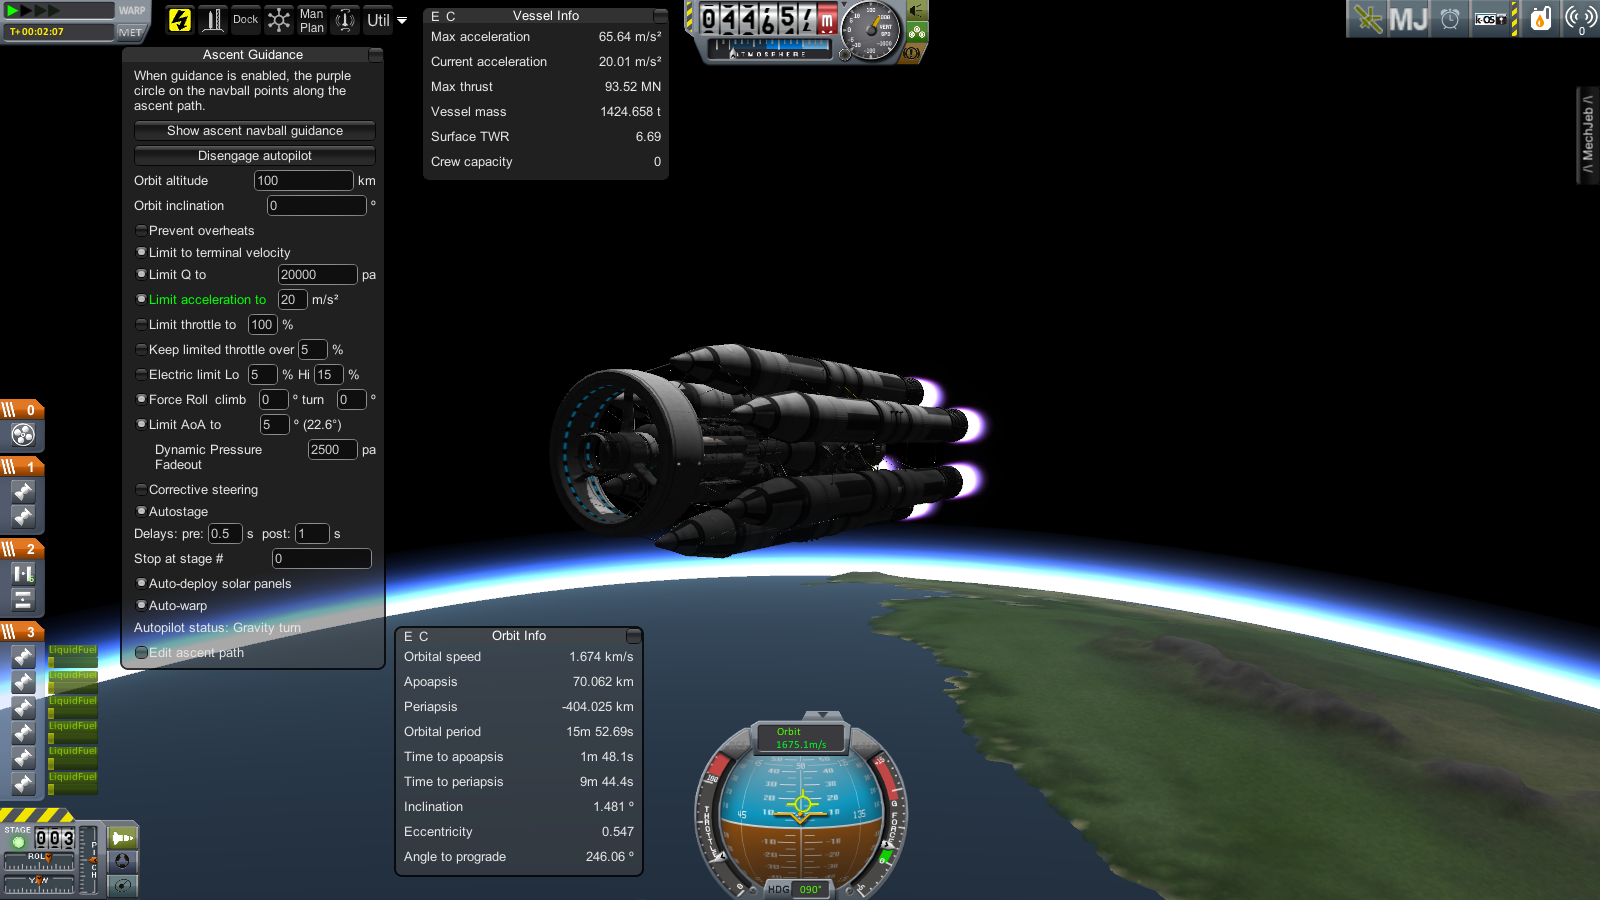1600x900 pixels.
Task: Expand the Util dropdown arrow
Action: coord(402,21)
